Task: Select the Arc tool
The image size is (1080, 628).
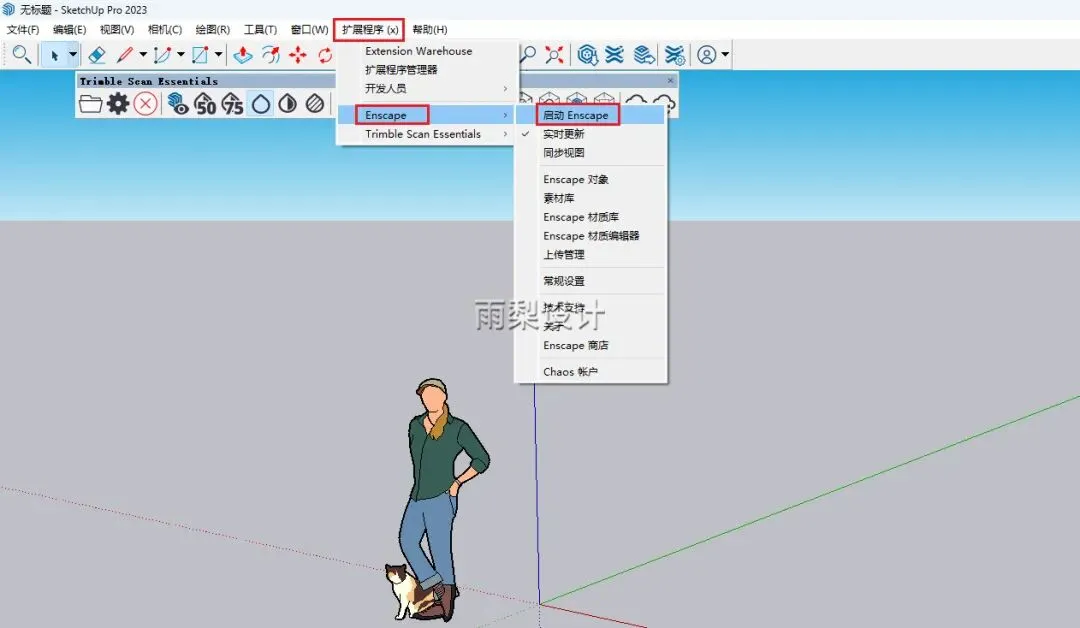Action: (x=163, y=55)
